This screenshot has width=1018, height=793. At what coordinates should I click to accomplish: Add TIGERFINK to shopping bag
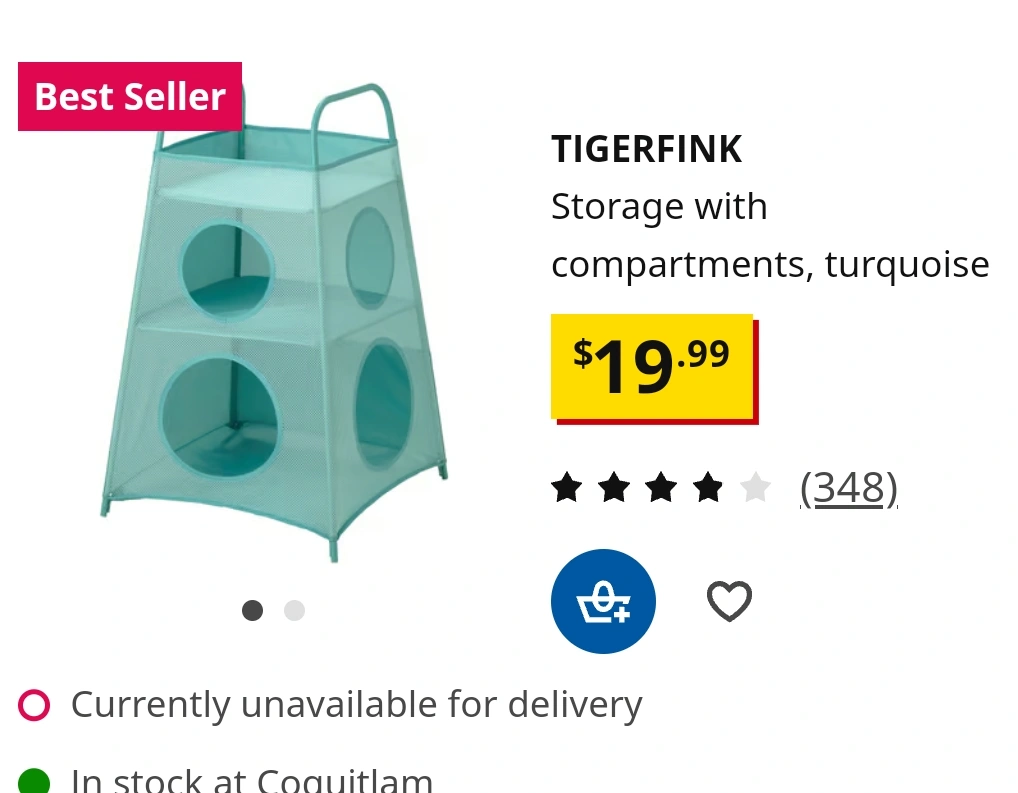pyautogui.click(x=603, y=601)
